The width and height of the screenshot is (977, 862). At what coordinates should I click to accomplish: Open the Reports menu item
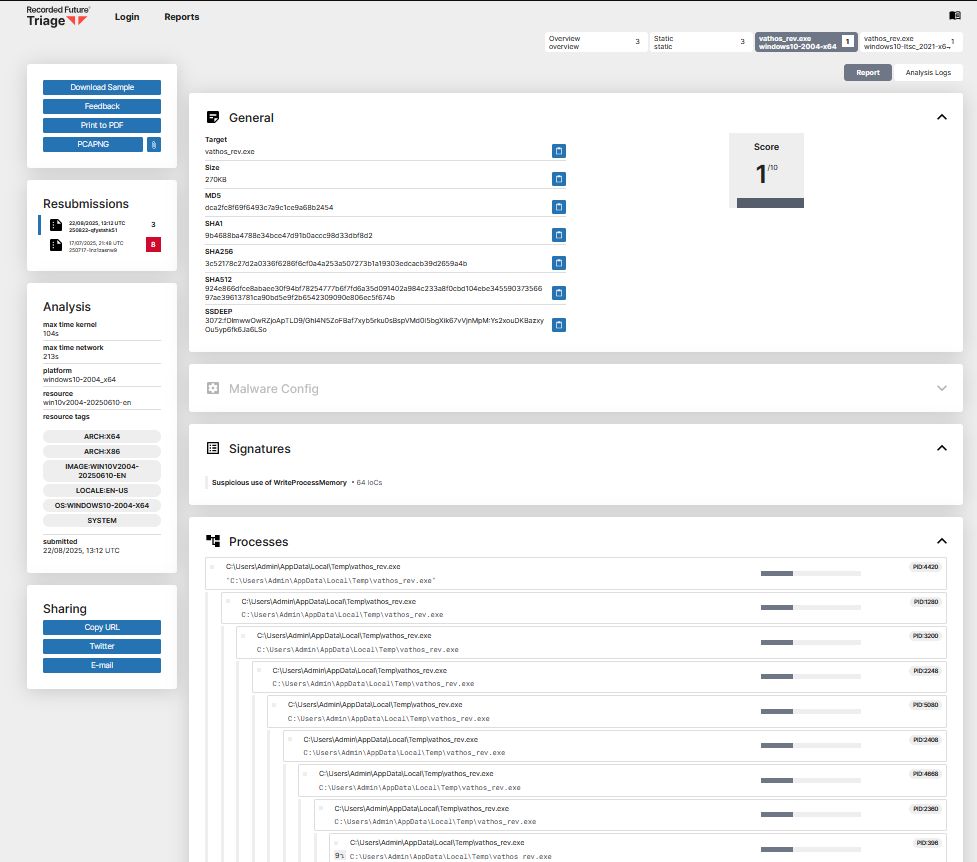[182, 17]
